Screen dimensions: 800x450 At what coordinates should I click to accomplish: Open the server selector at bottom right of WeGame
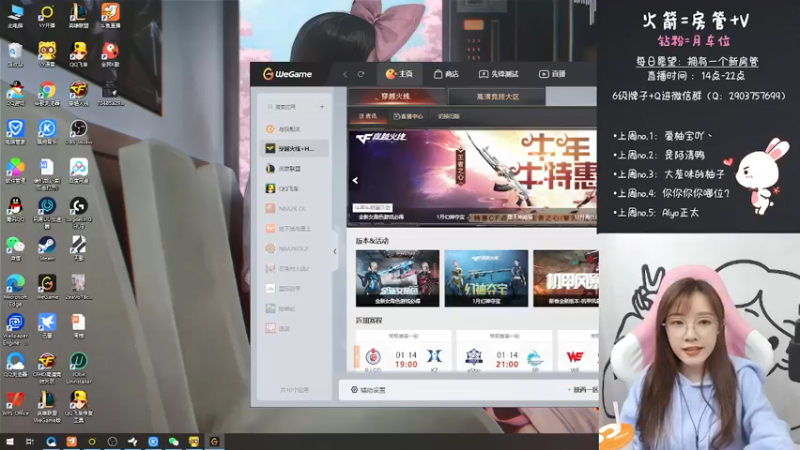point(583,390)
